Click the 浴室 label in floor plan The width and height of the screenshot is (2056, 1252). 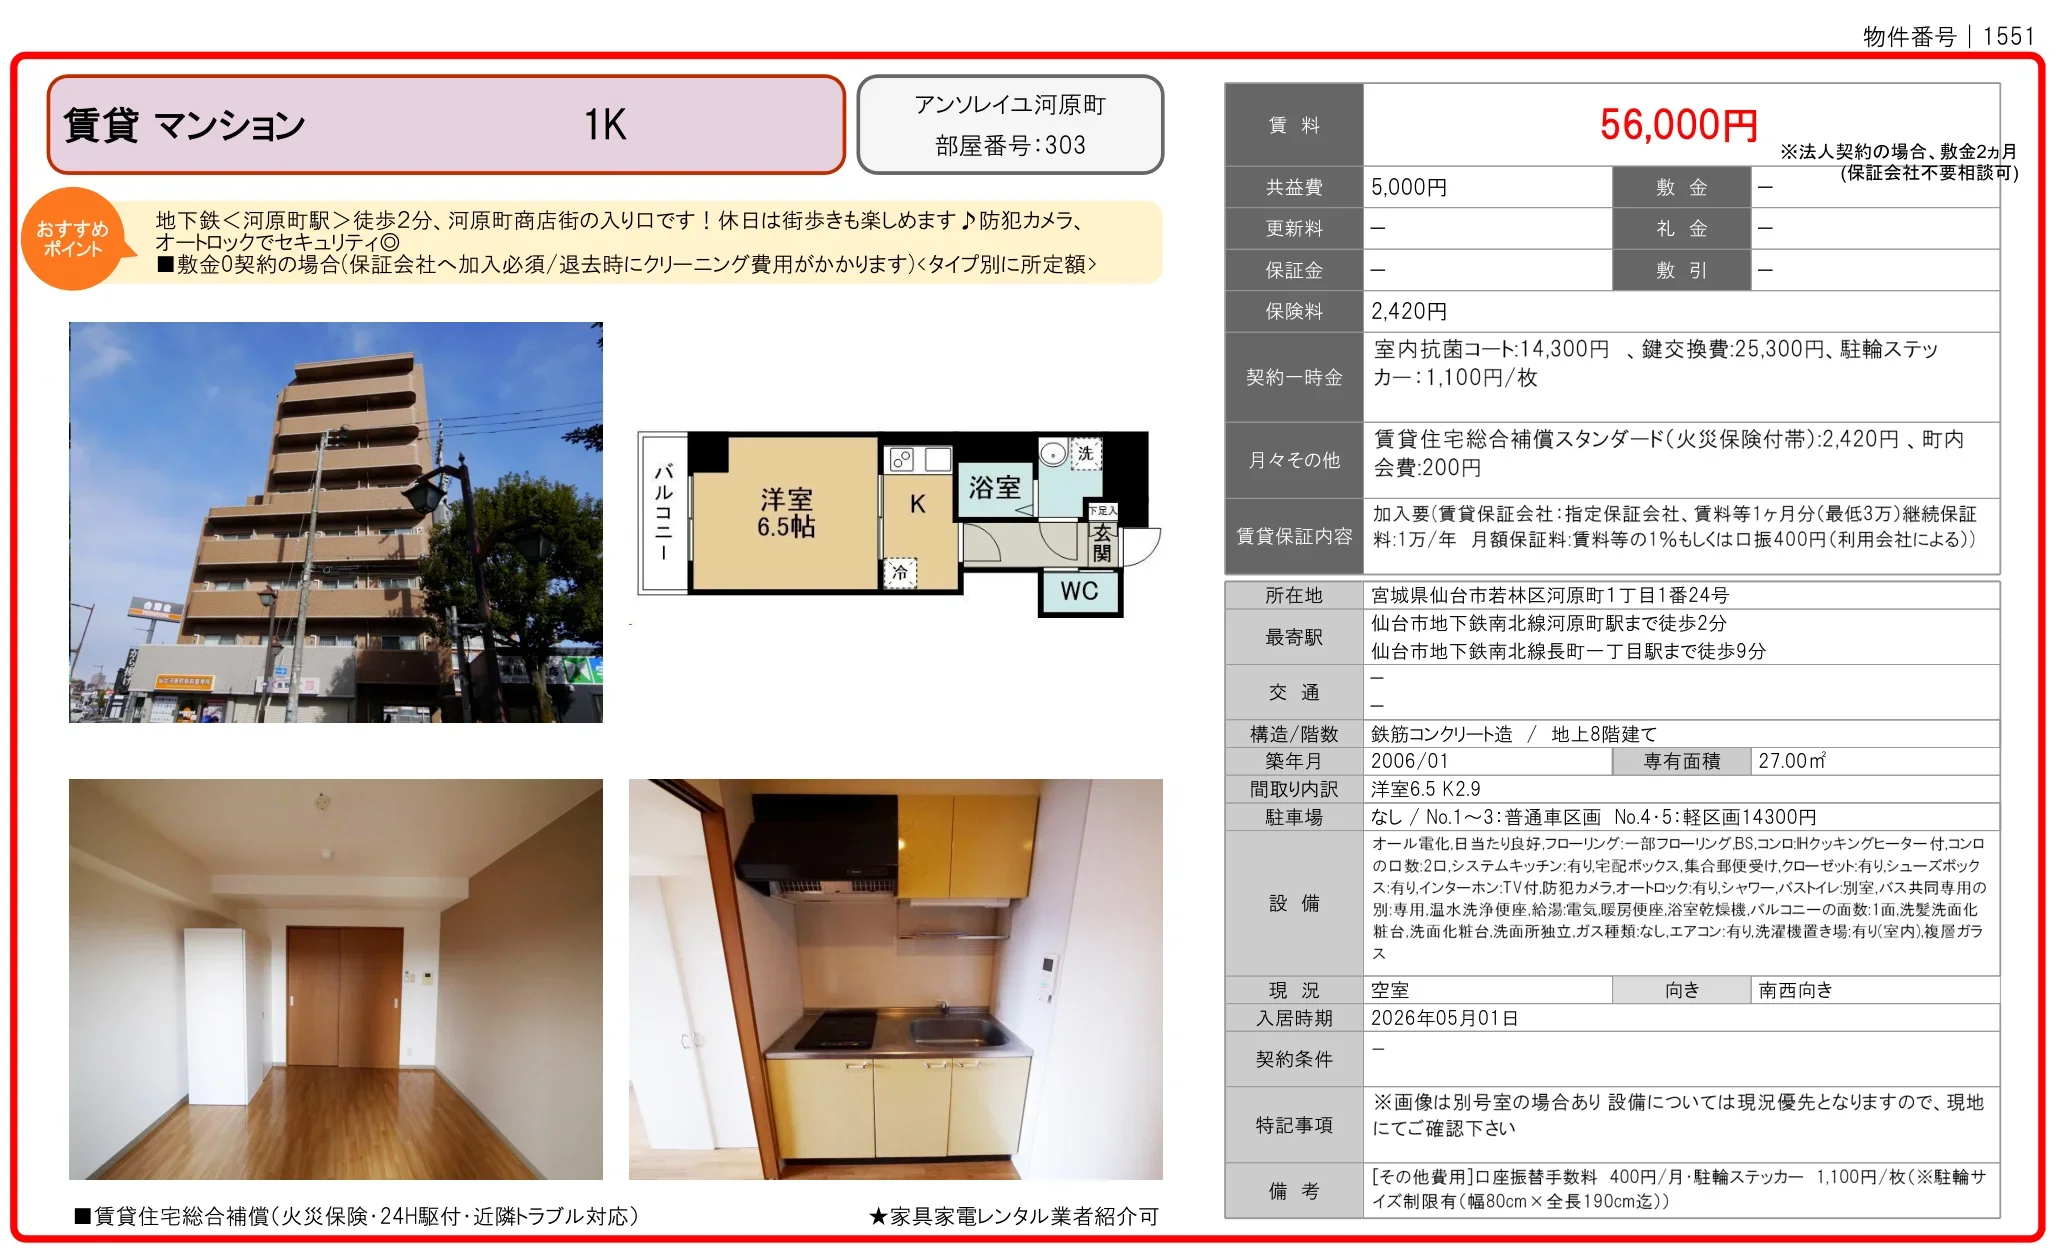pos(994,488)
